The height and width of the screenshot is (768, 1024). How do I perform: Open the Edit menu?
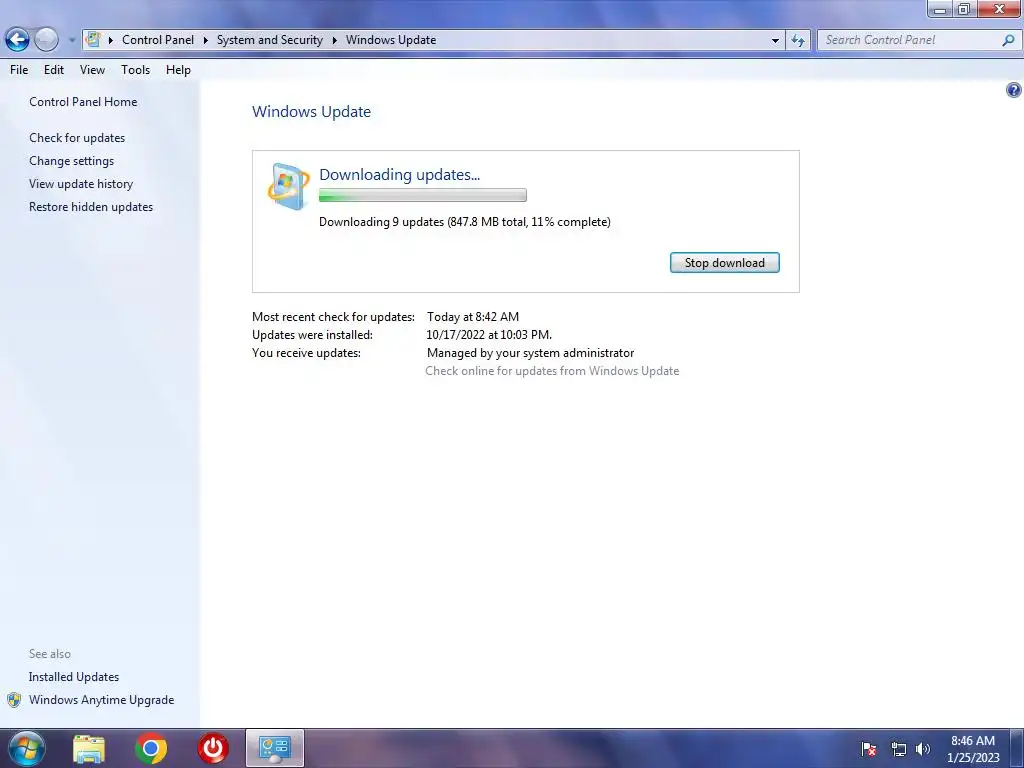(54, 70)
